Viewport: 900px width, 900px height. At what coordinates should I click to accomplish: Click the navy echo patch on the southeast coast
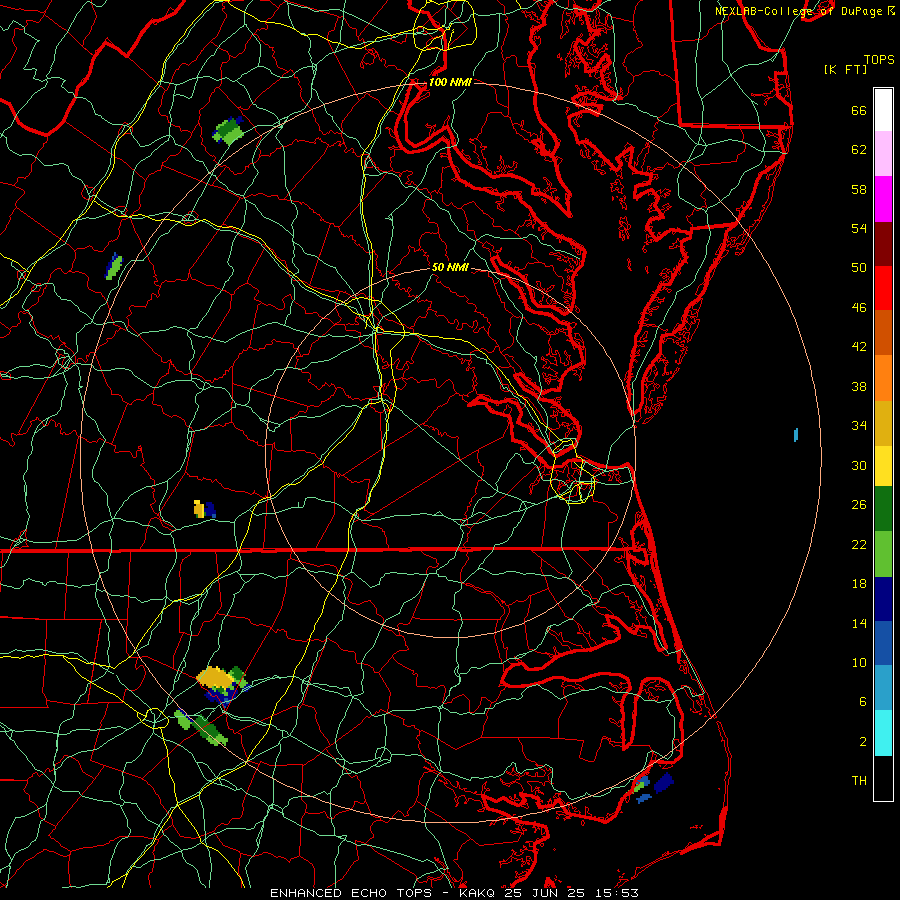coord(664,782)
